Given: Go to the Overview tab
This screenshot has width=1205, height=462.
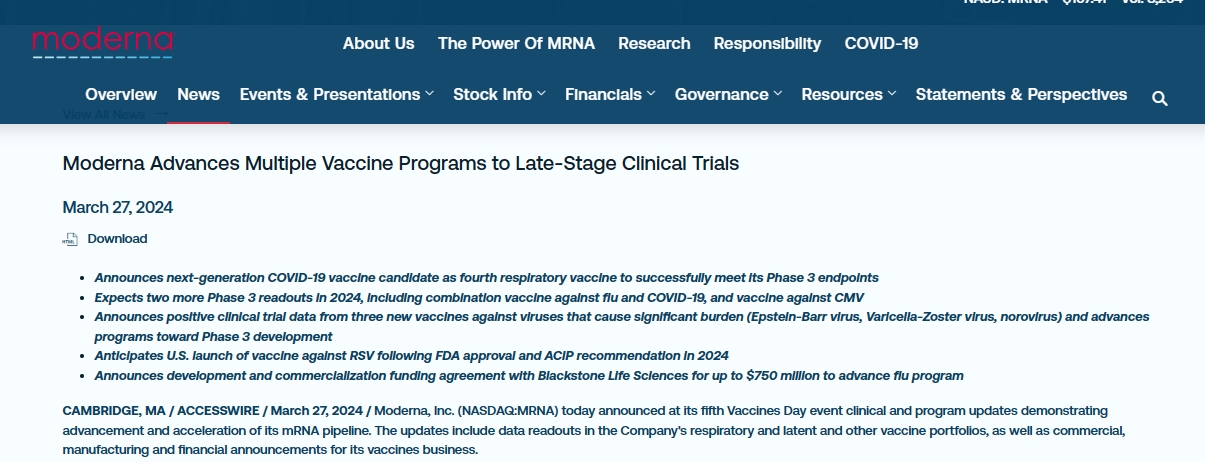Looking at the screenshot, I should [x=121, y=94].
